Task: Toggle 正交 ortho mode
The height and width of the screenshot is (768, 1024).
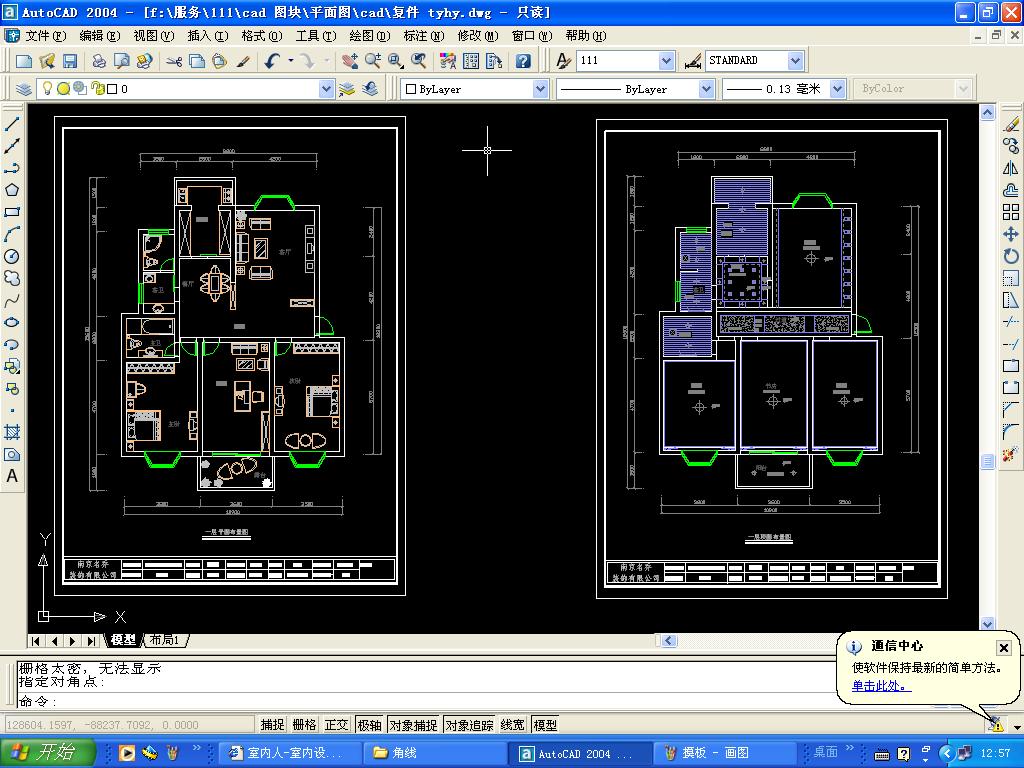Action: point(336,725)
